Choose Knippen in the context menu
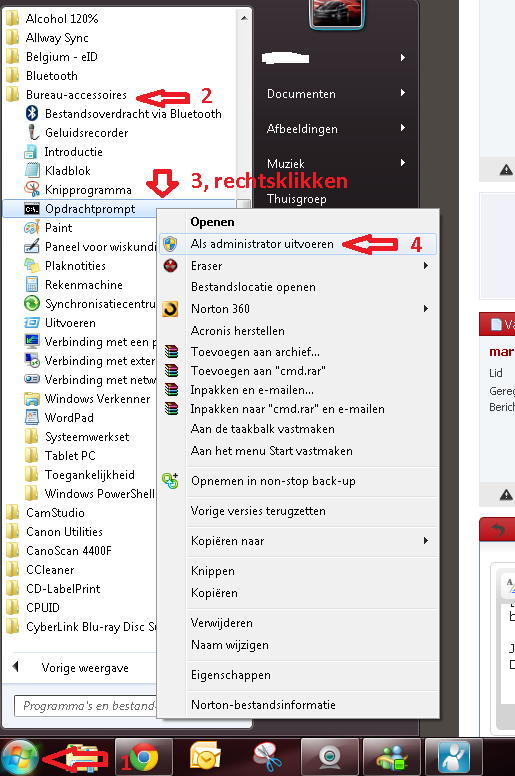 [213, 571]
